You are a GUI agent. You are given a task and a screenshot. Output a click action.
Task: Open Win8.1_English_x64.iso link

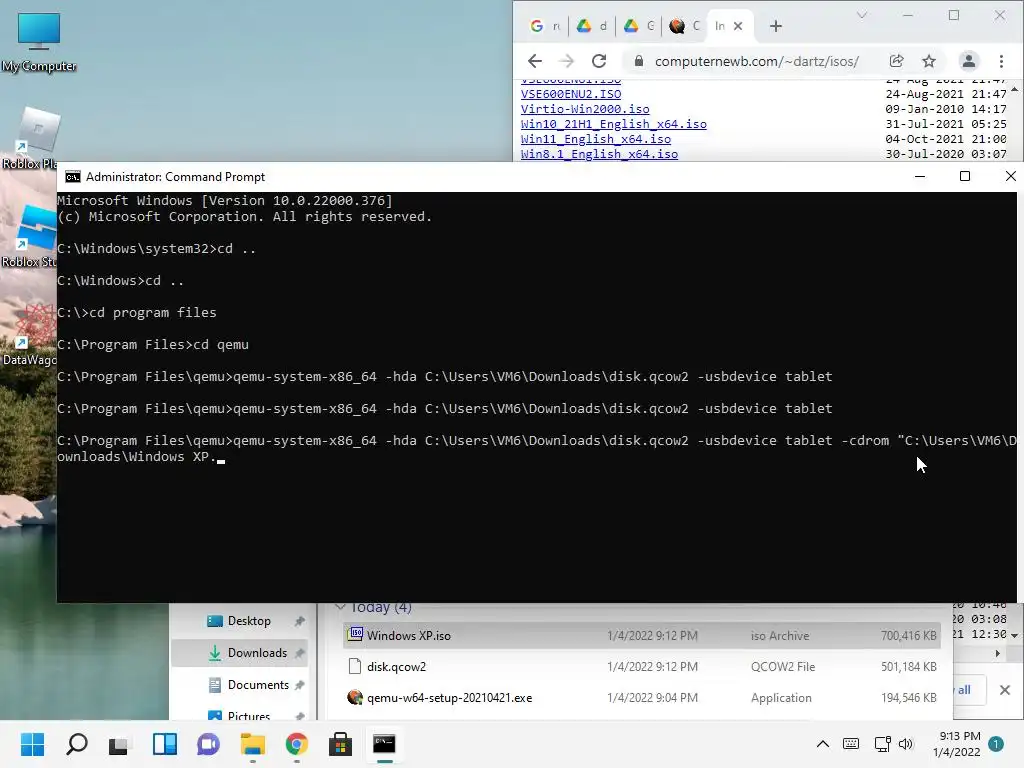pos(599,154)
